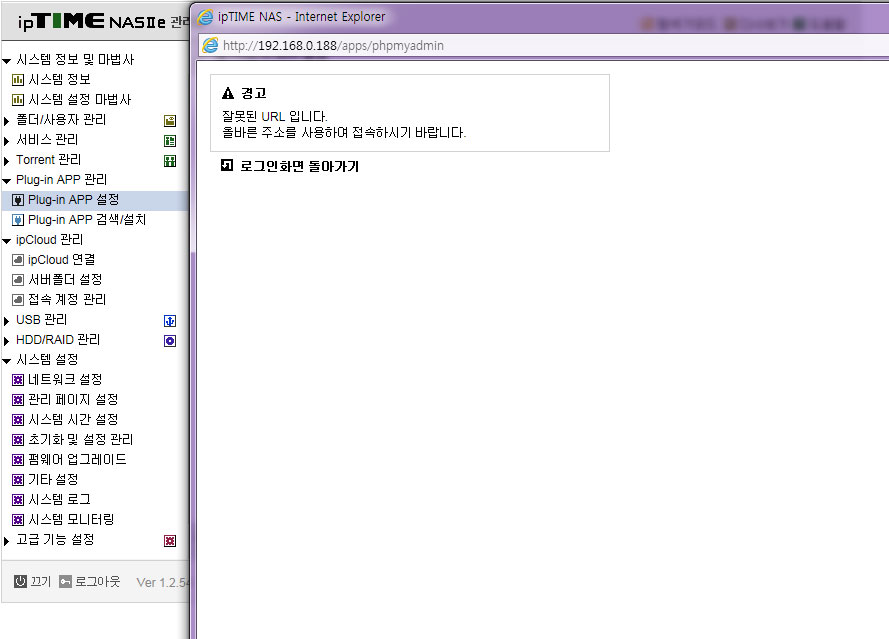This screenshot has height=639, width=889.
Task: Click the USB 관리 label
Action: [x=41, y=320]
